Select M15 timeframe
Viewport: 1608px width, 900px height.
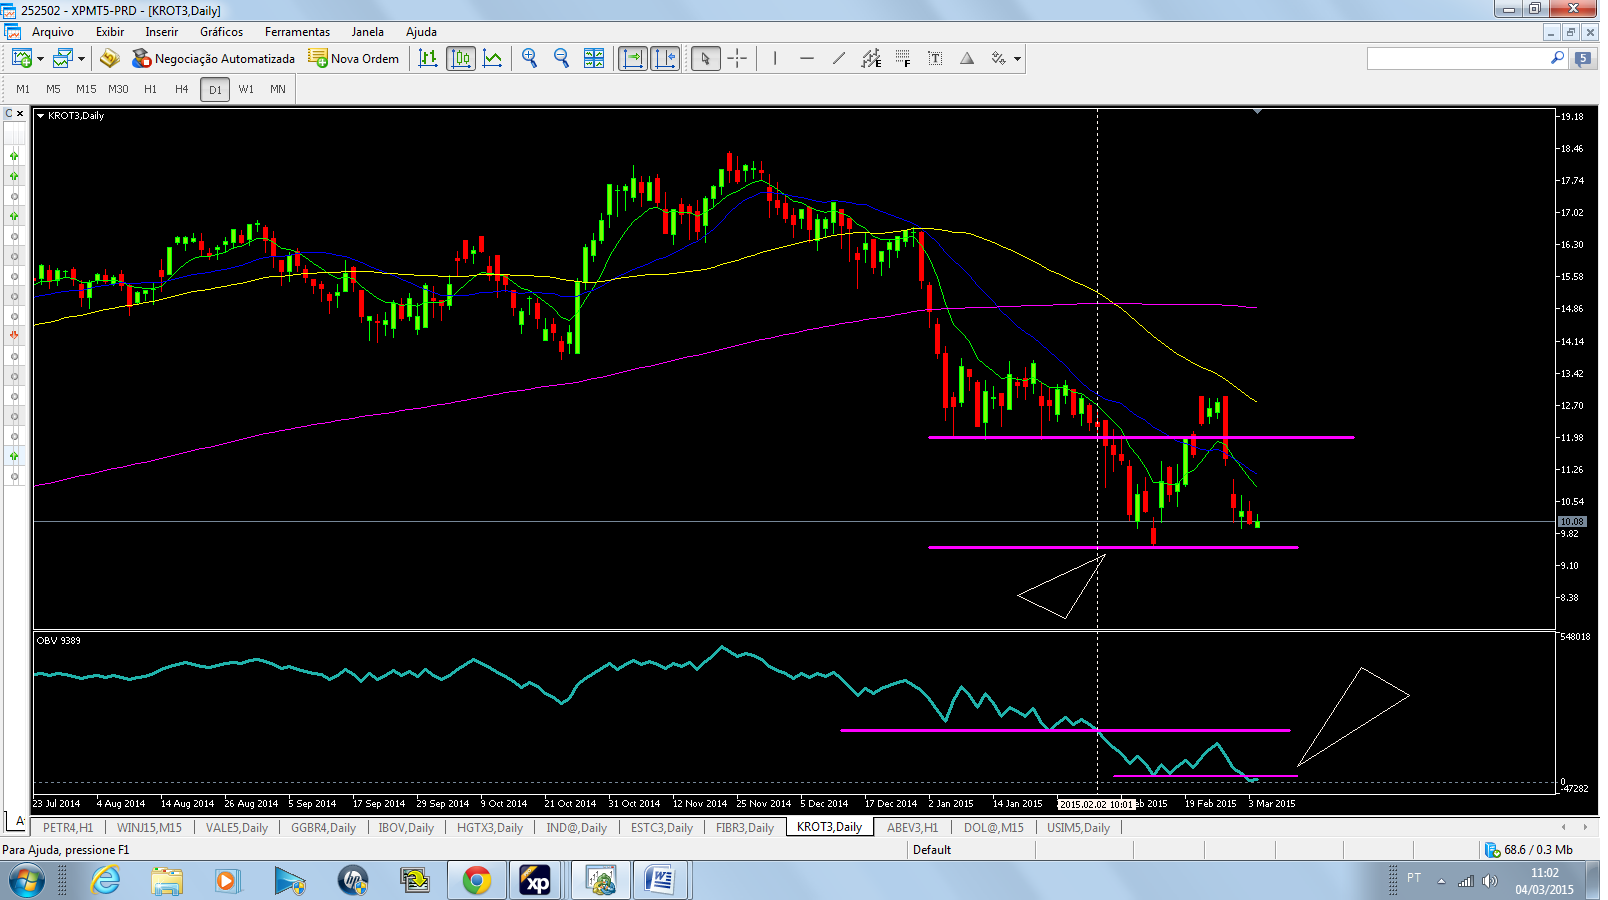pyautogui.click(x=86, y=89)
